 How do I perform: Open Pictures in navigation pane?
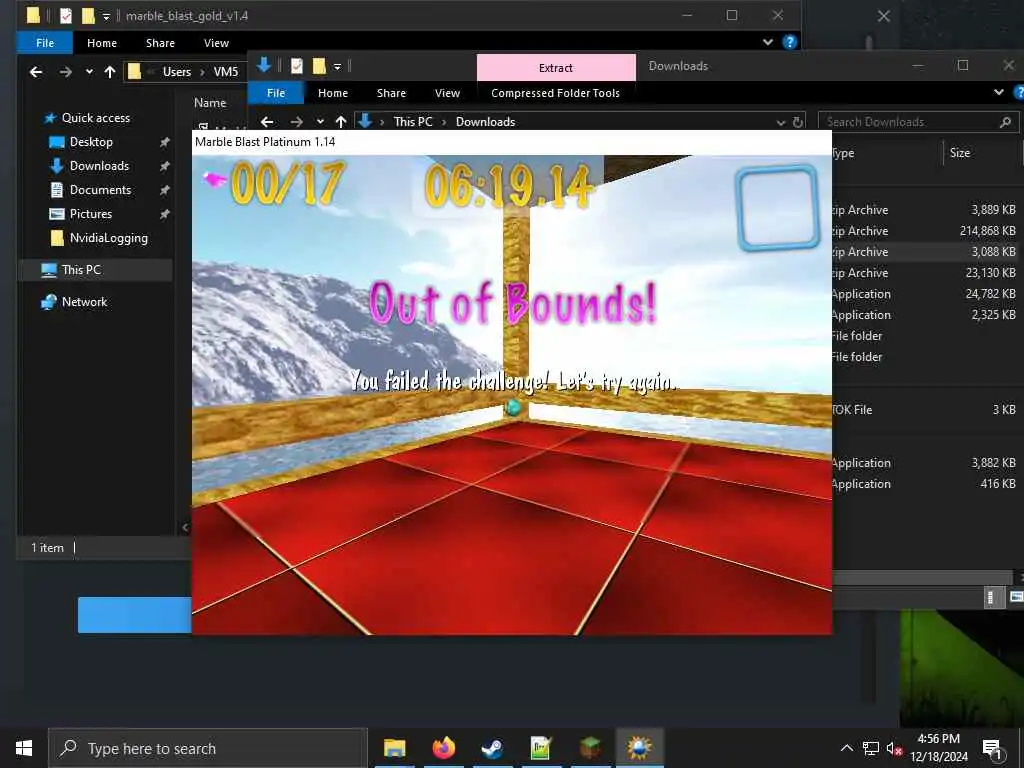pyautogui.click(x=91, y=214)
